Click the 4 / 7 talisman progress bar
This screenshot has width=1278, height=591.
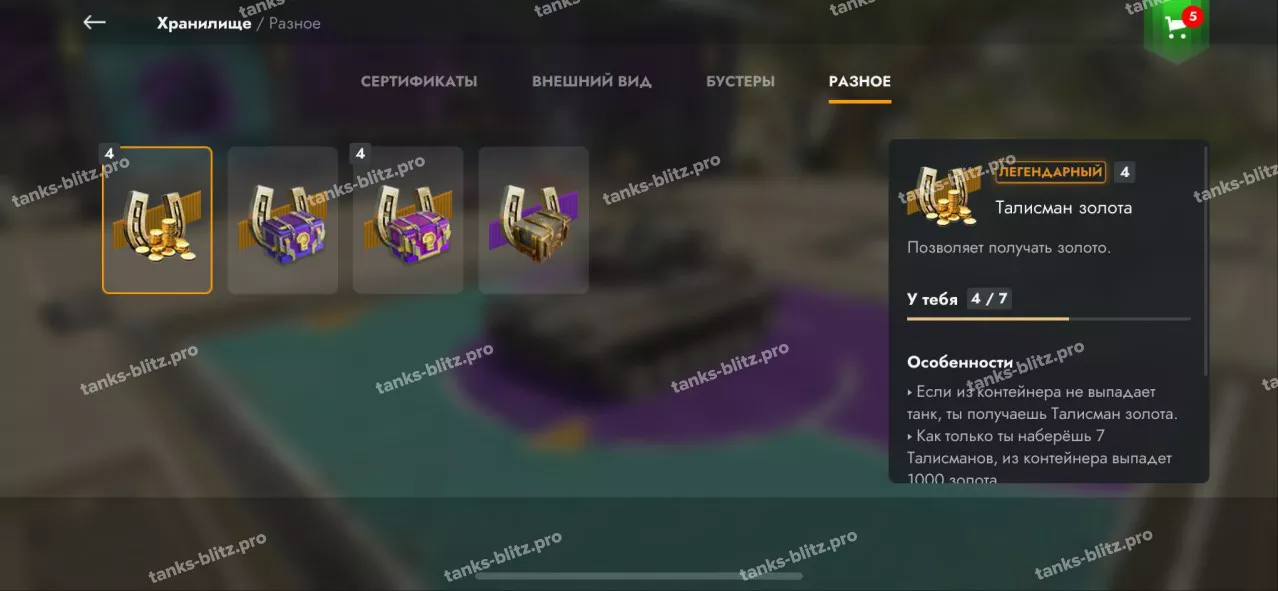click(1049, 319)
